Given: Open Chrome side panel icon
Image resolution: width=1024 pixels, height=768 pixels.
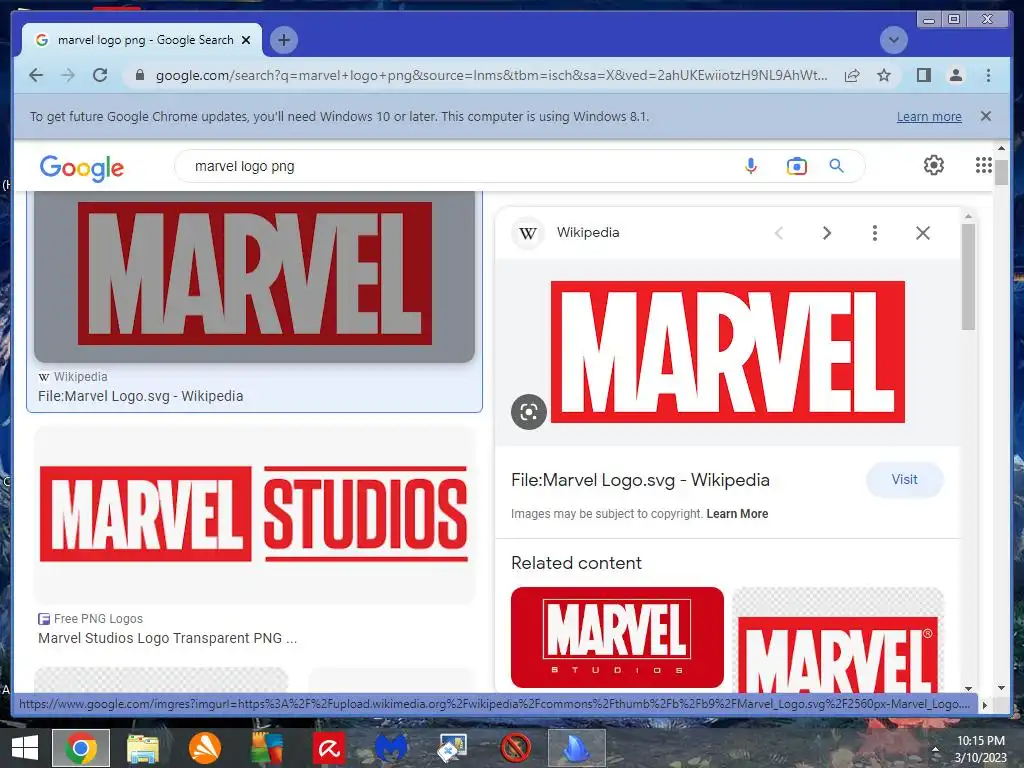Looking at the screenshot, I should click(x=923, y=75).
